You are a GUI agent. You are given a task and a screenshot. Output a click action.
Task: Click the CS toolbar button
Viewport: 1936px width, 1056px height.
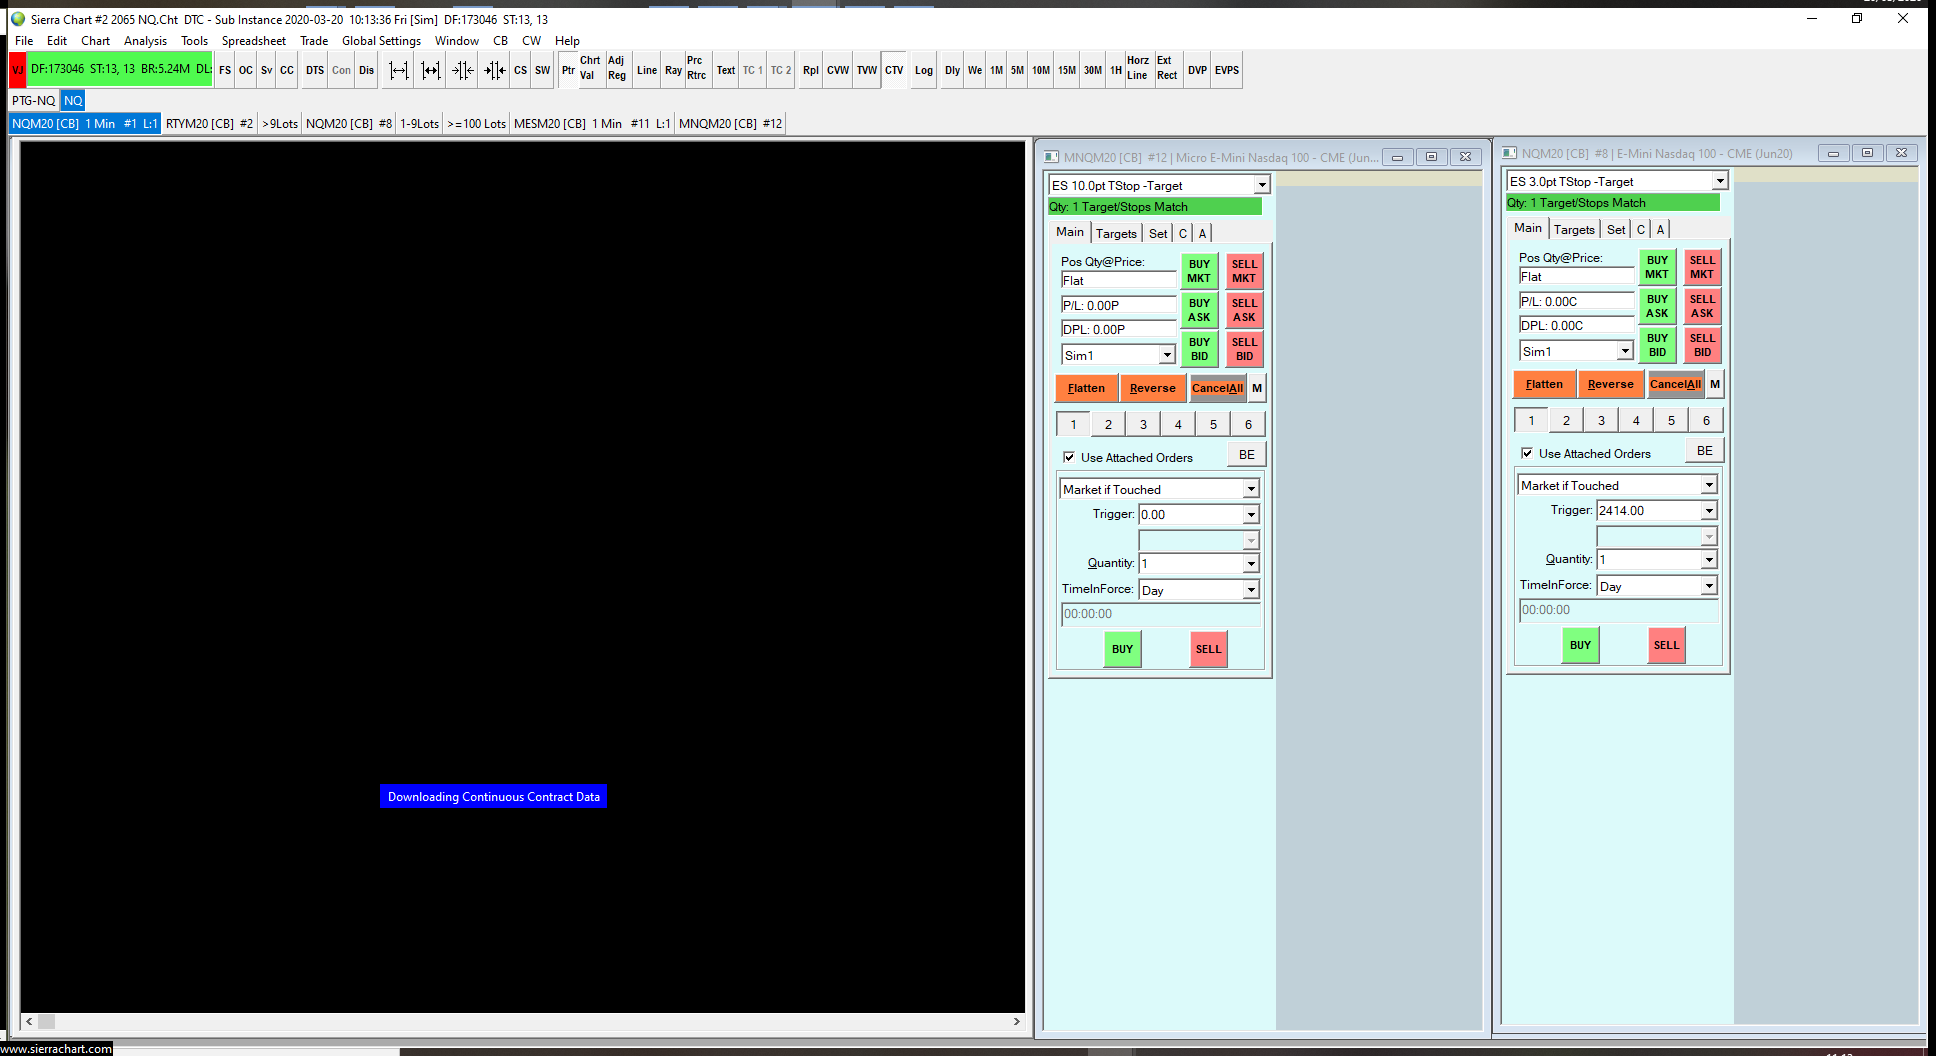click(x=521, y=70)
